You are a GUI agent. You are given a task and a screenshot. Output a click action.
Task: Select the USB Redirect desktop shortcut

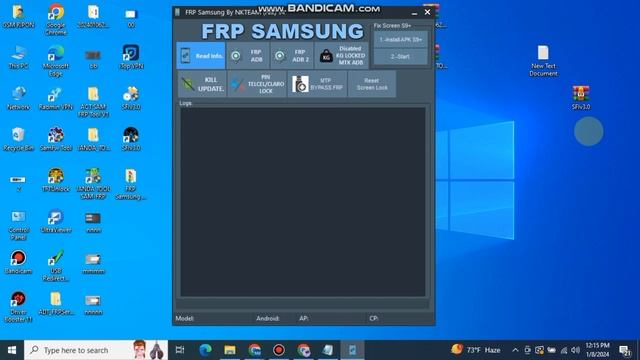point(56,266)
